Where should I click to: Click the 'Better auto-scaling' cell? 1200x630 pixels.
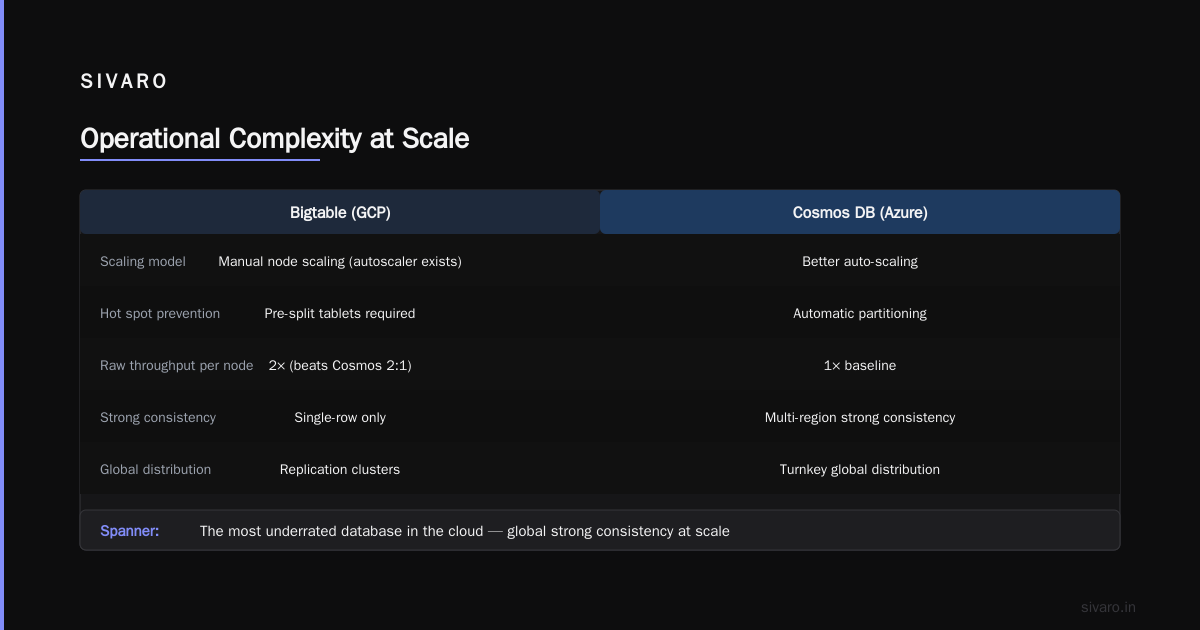point(860,261)
